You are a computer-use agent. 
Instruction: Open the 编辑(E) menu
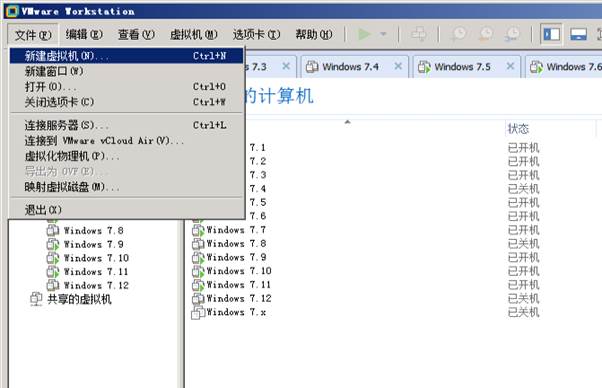point(84,35)
